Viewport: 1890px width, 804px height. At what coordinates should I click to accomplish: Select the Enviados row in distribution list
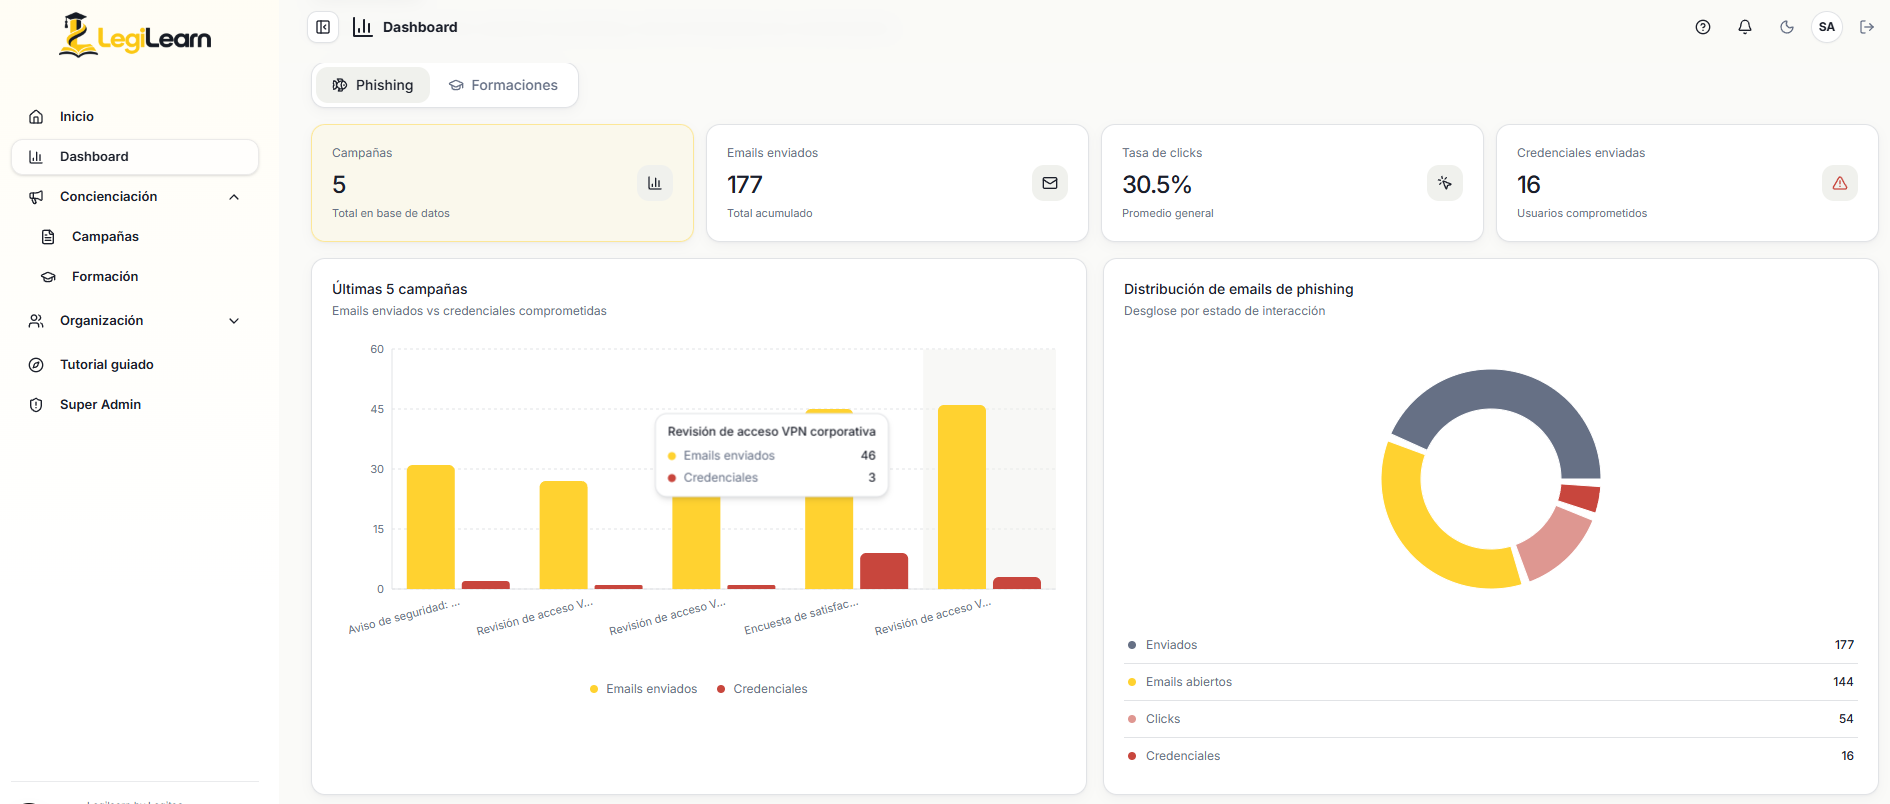pos(1491,645)
